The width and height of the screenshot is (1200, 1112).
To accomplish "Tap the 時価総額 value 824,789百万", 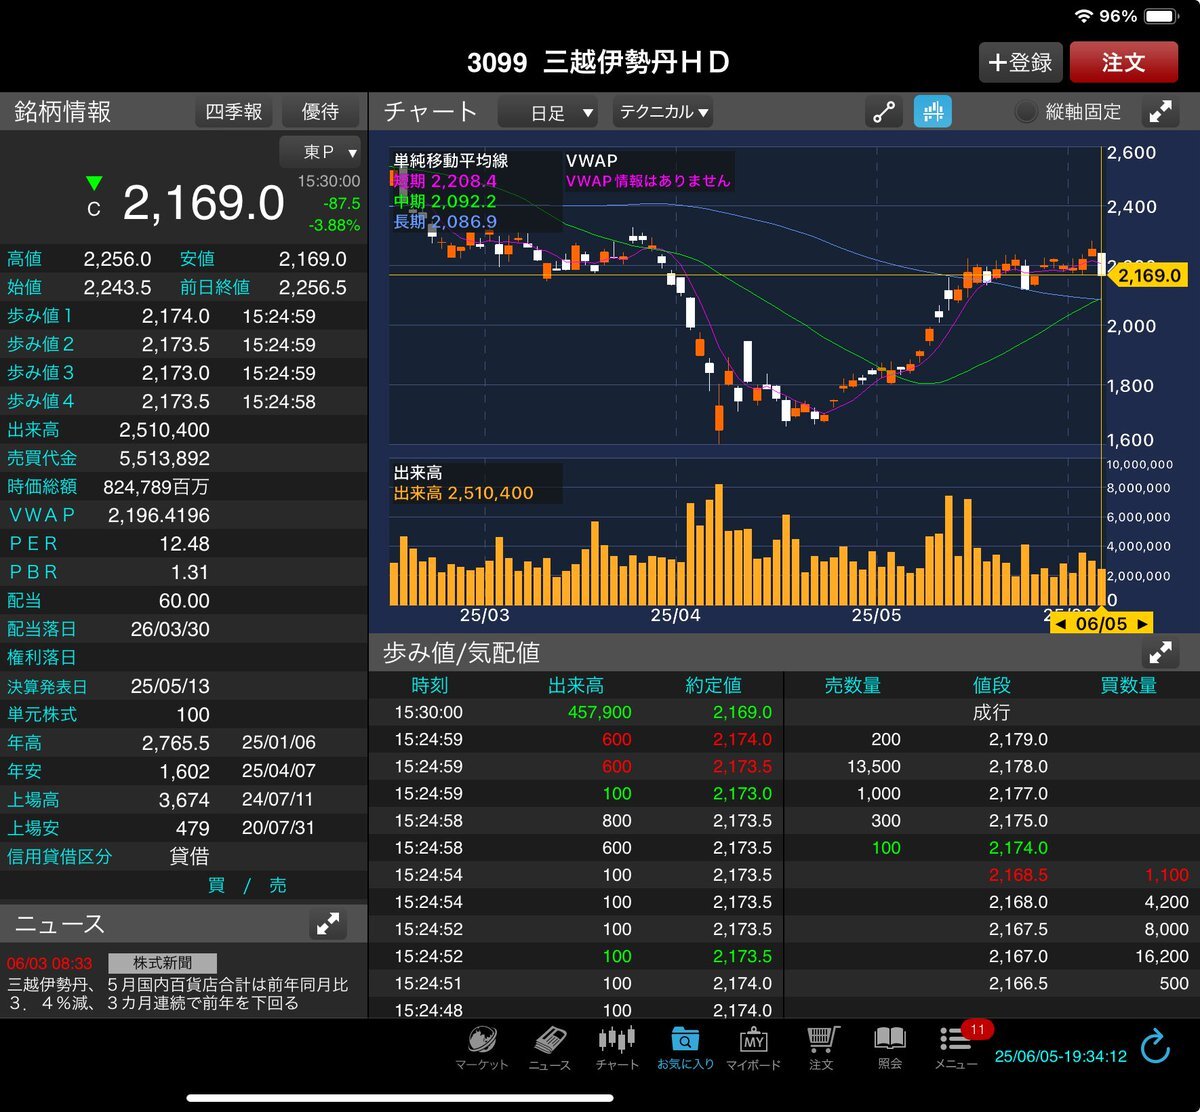I will point(156,487).
